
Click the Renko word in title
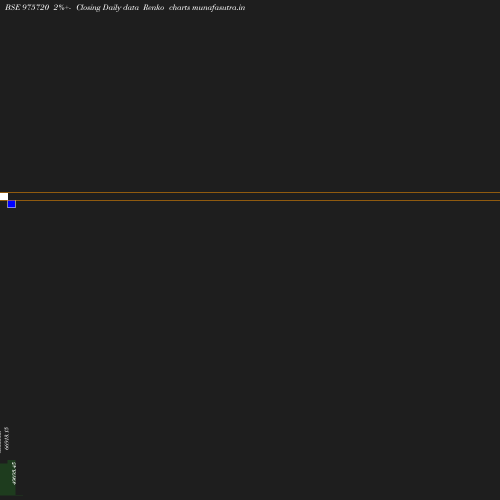point(154,7)
